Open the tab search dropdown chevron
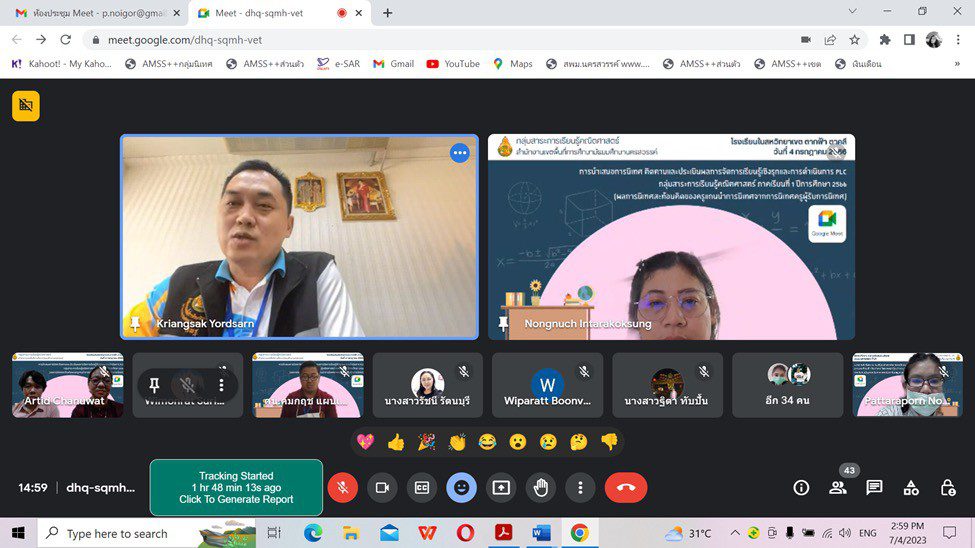 [x=853, y=11]
